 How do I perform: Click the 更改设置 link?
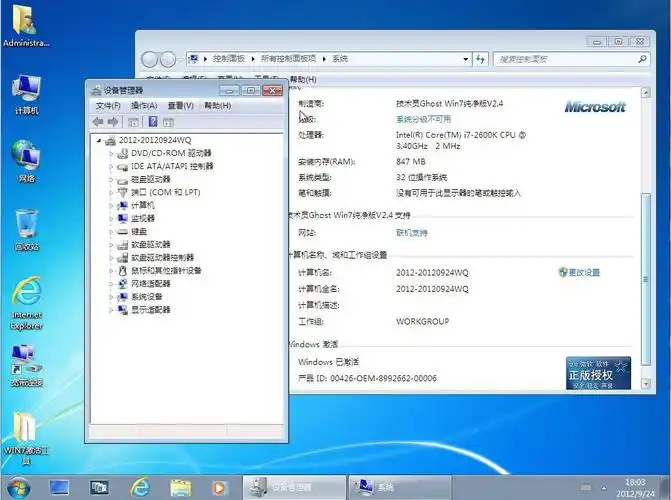click(x=583, y=272)
